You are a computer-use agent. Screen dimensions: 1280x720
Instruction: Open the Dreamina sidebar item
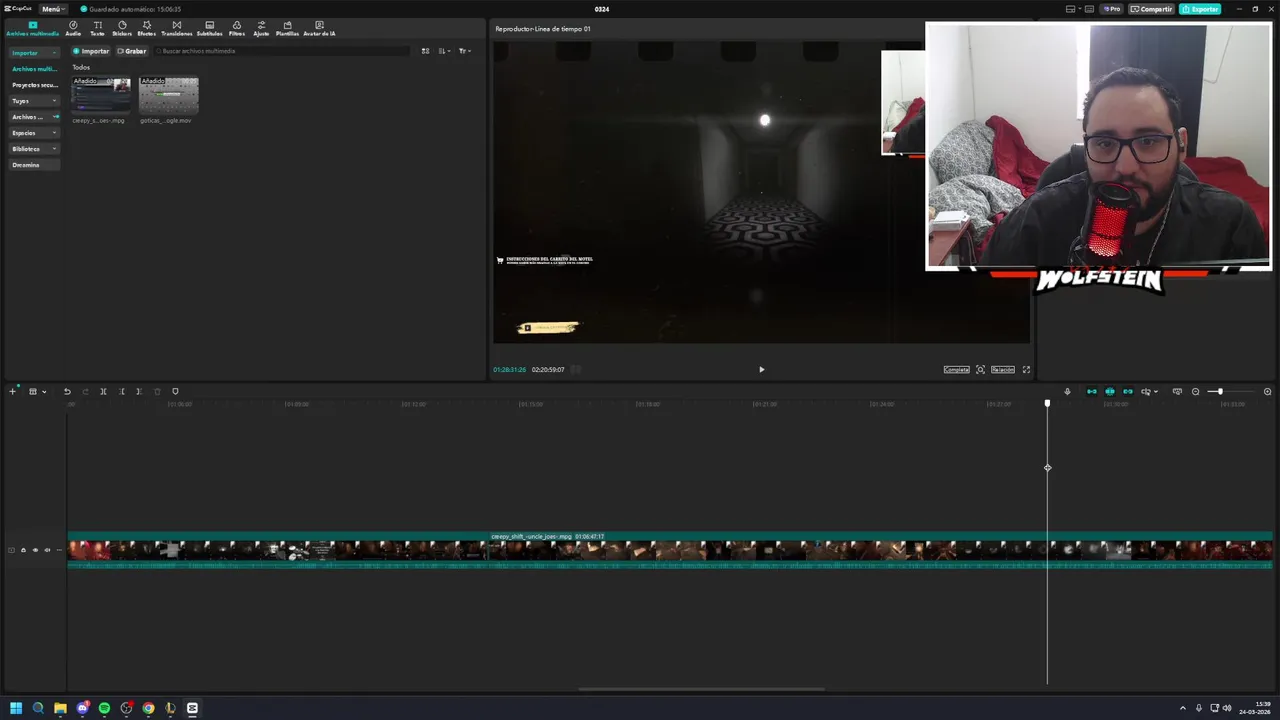coord(34,165)
